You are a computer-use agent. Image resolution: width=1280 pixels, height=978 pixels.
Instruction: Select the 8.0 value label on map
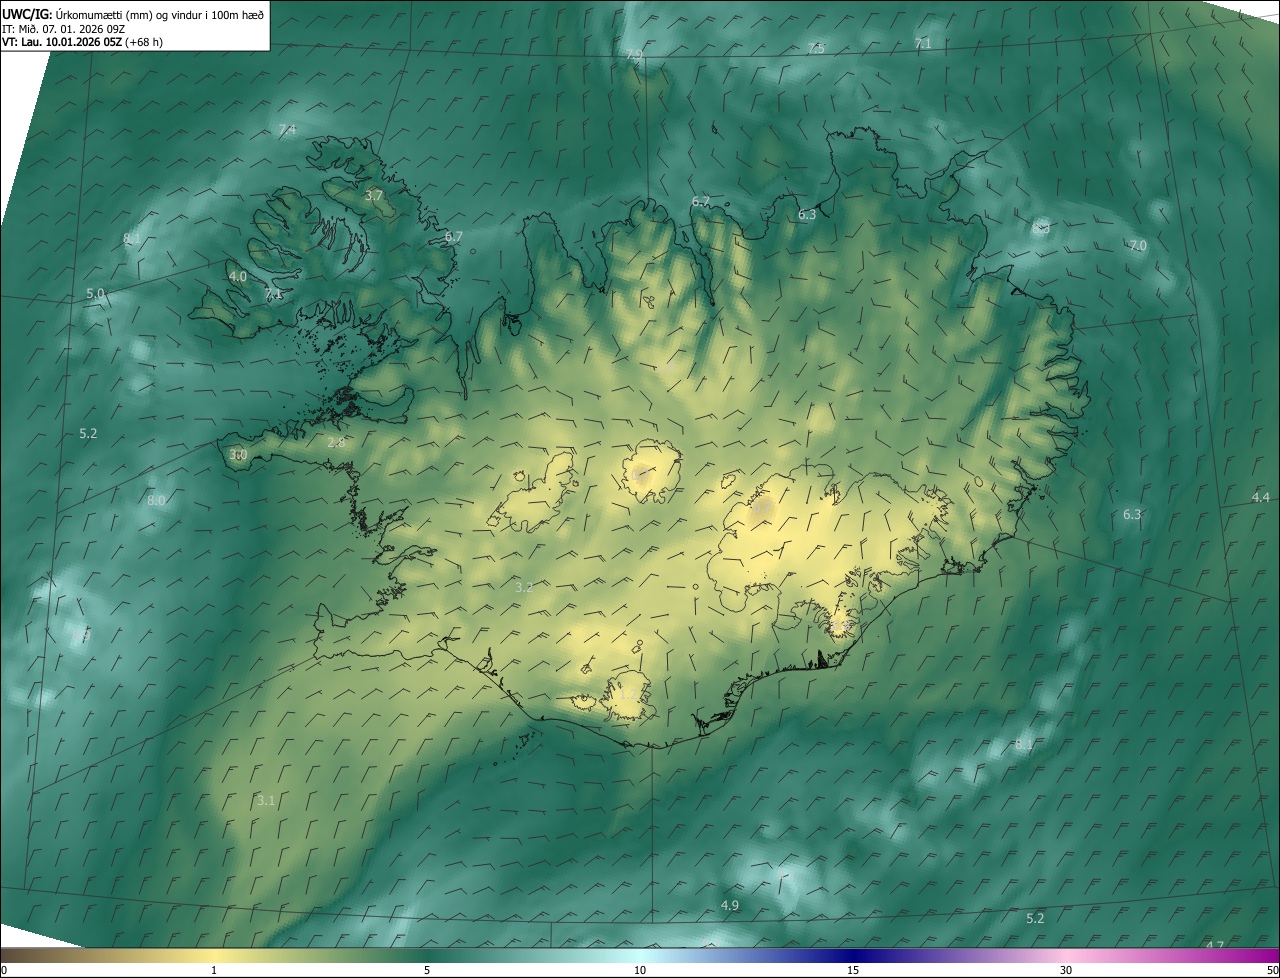coord(156,500)
